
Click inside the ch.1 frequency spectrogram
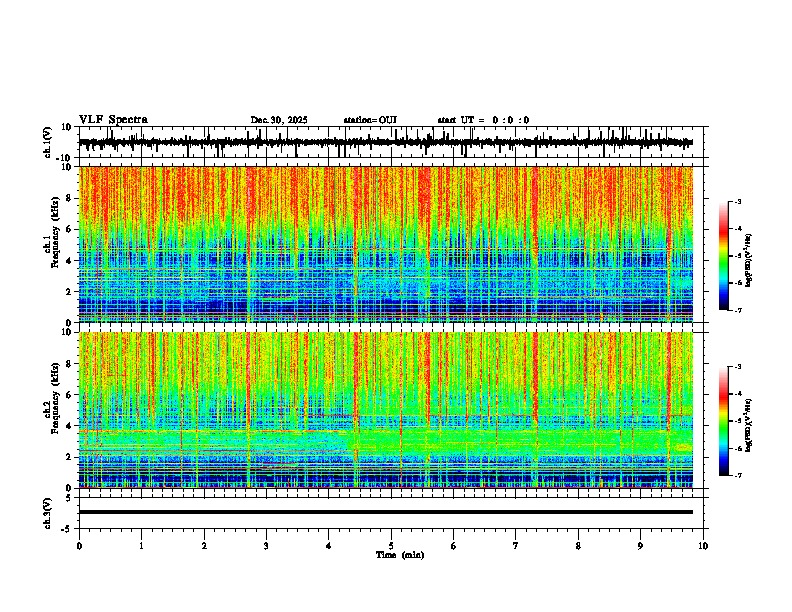coord(386,244)
